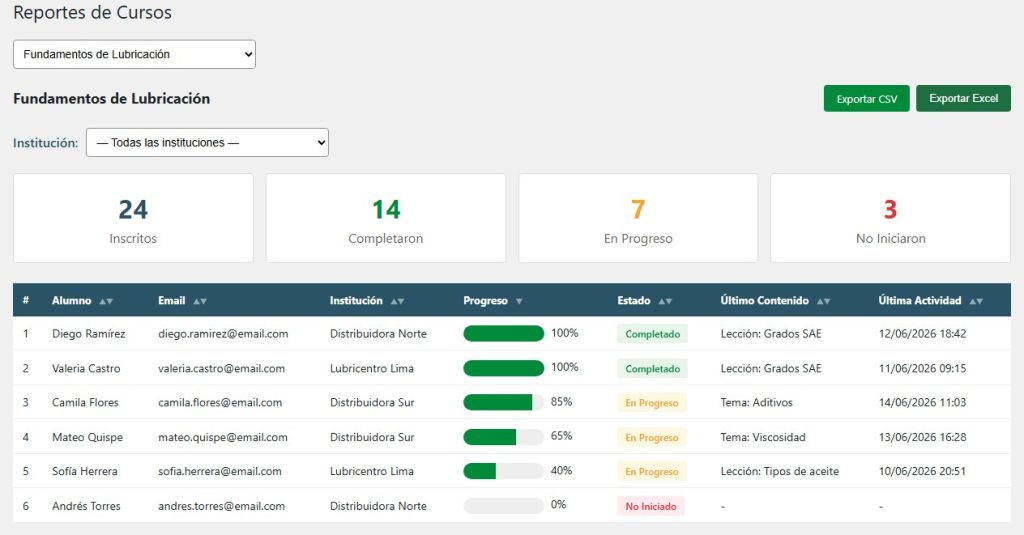The height and width of the screenshot is (535, 1024).
Task: Click date 11/06/2026 09:15
Action: (922, 368)
